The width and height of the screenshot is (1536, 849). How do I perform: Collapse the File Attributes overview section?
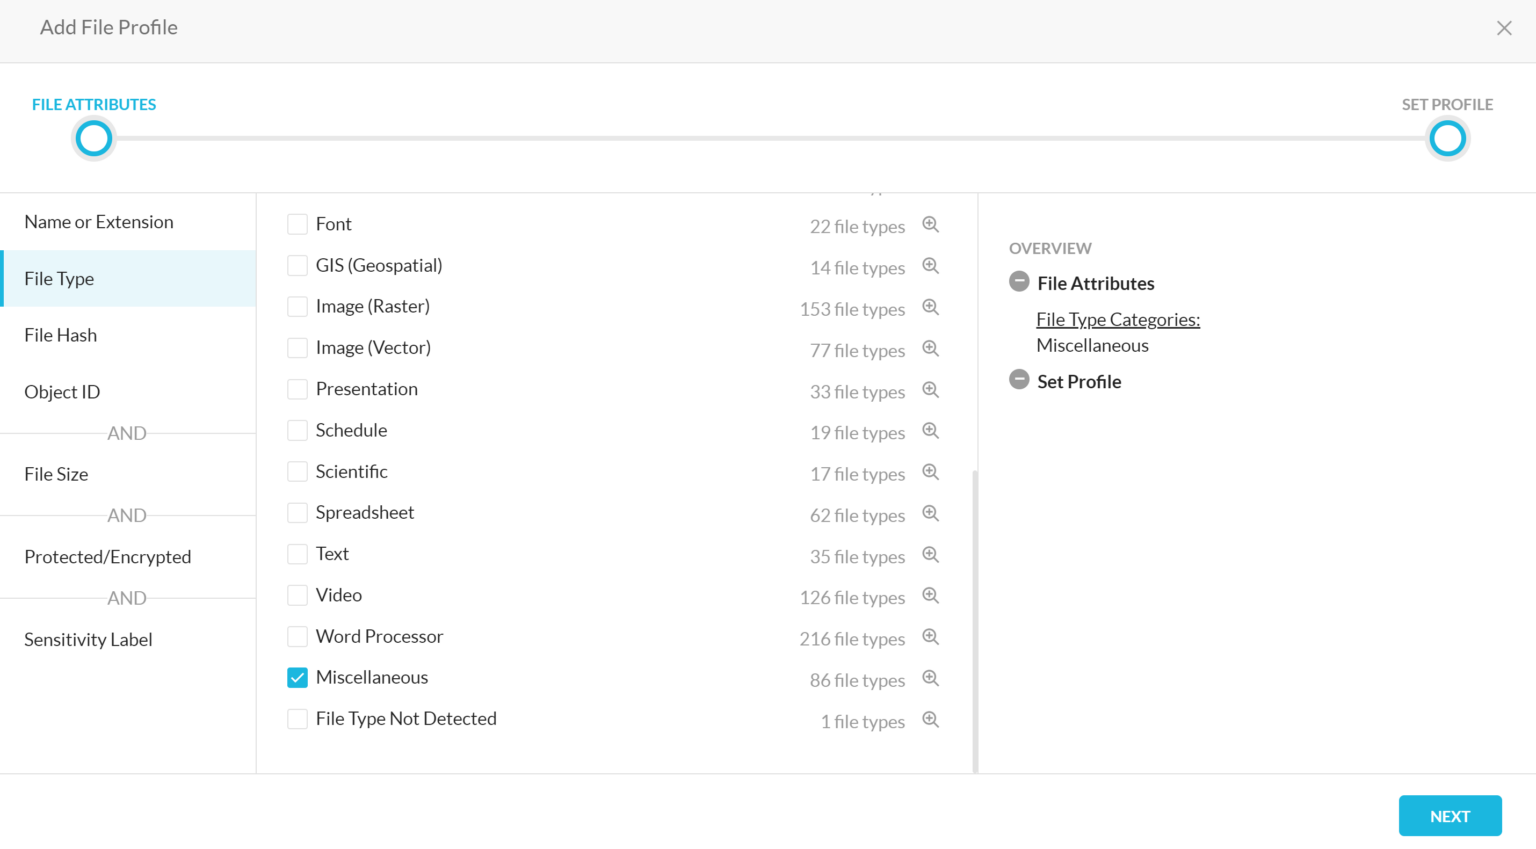(1019, 282)
